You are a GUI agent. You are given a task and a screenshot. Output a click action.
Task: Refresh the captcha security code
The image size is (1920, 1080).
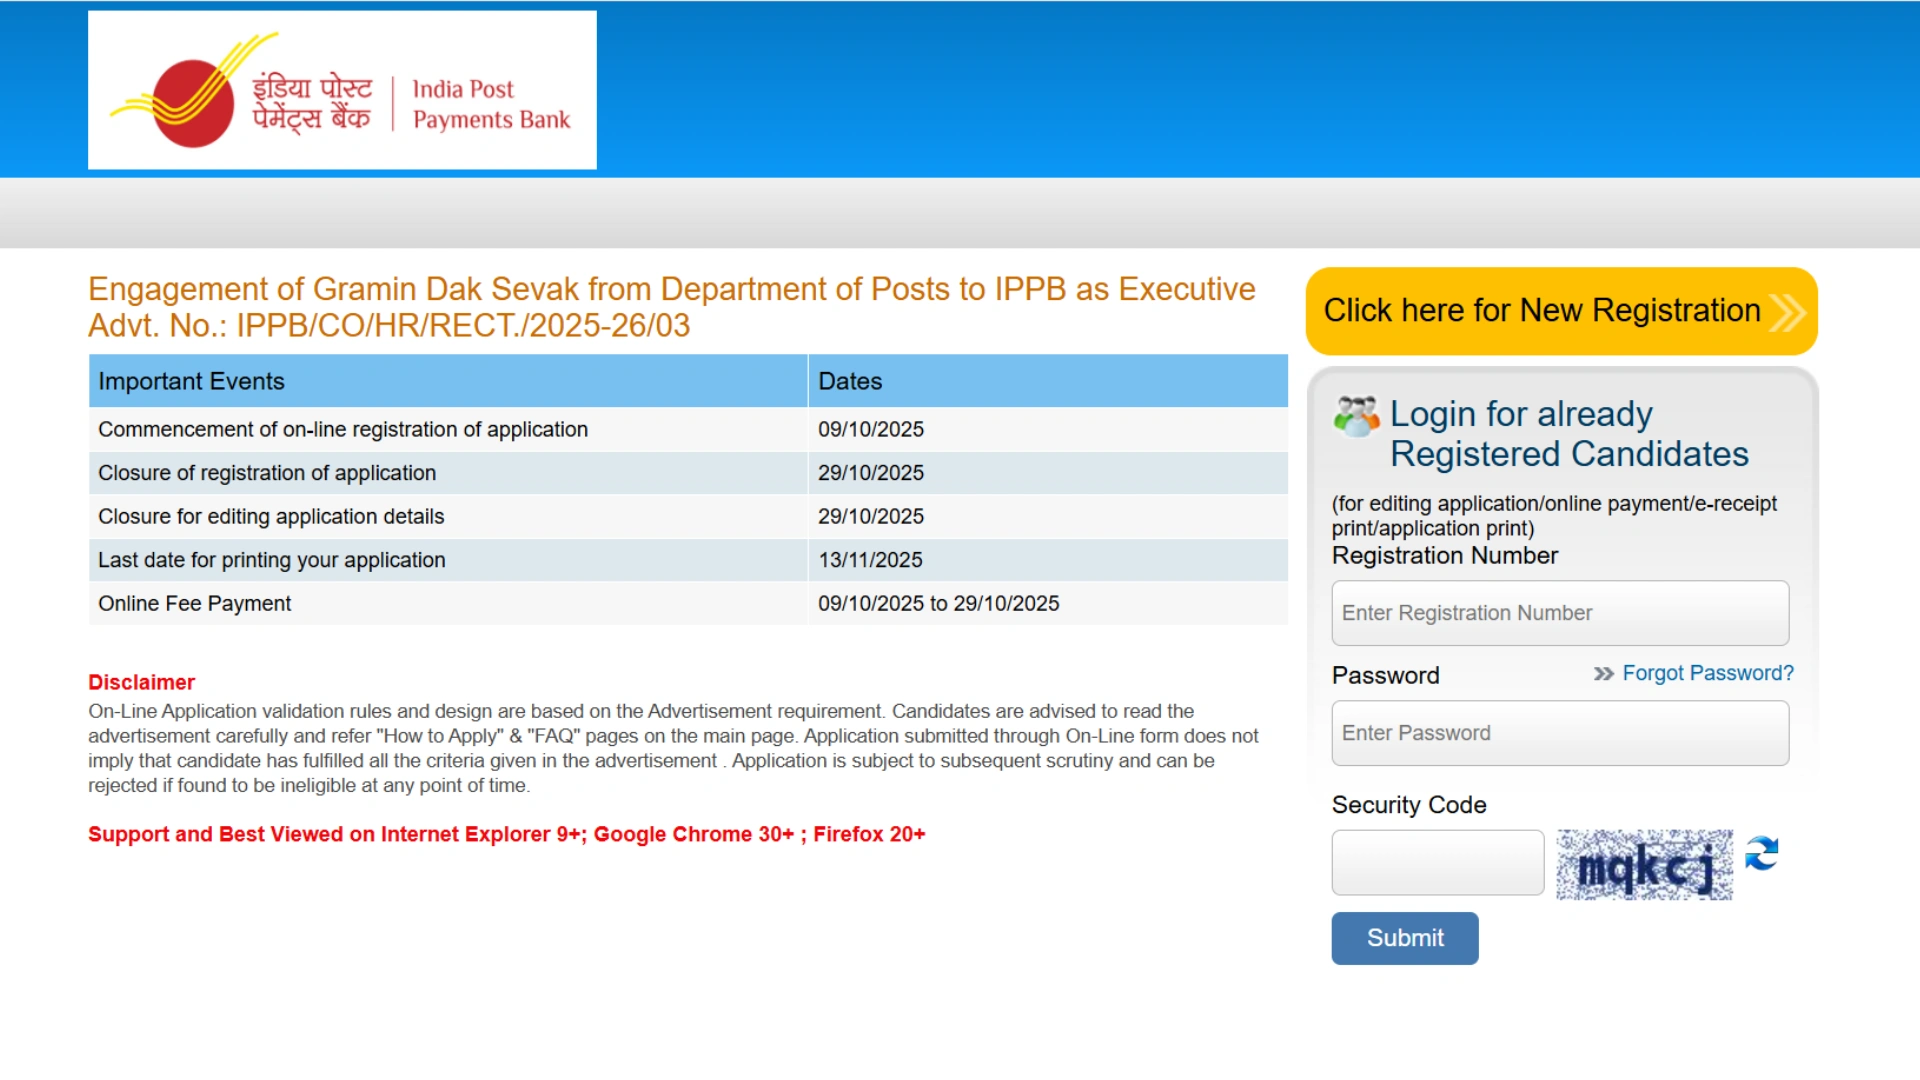click(x=1761, y=853)
